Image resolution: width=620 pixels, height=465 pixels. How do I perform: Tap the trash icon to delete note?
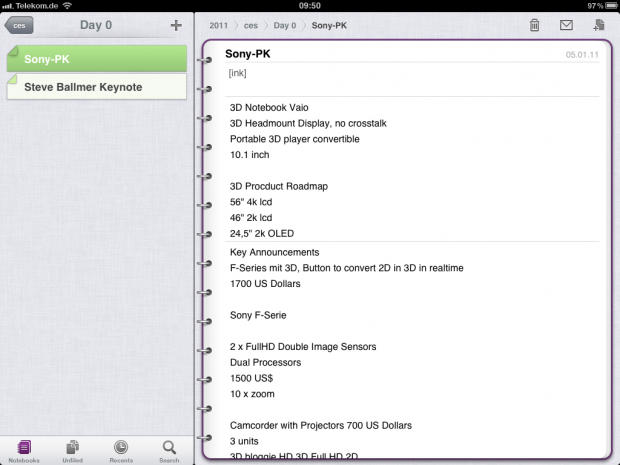[534, 25]
